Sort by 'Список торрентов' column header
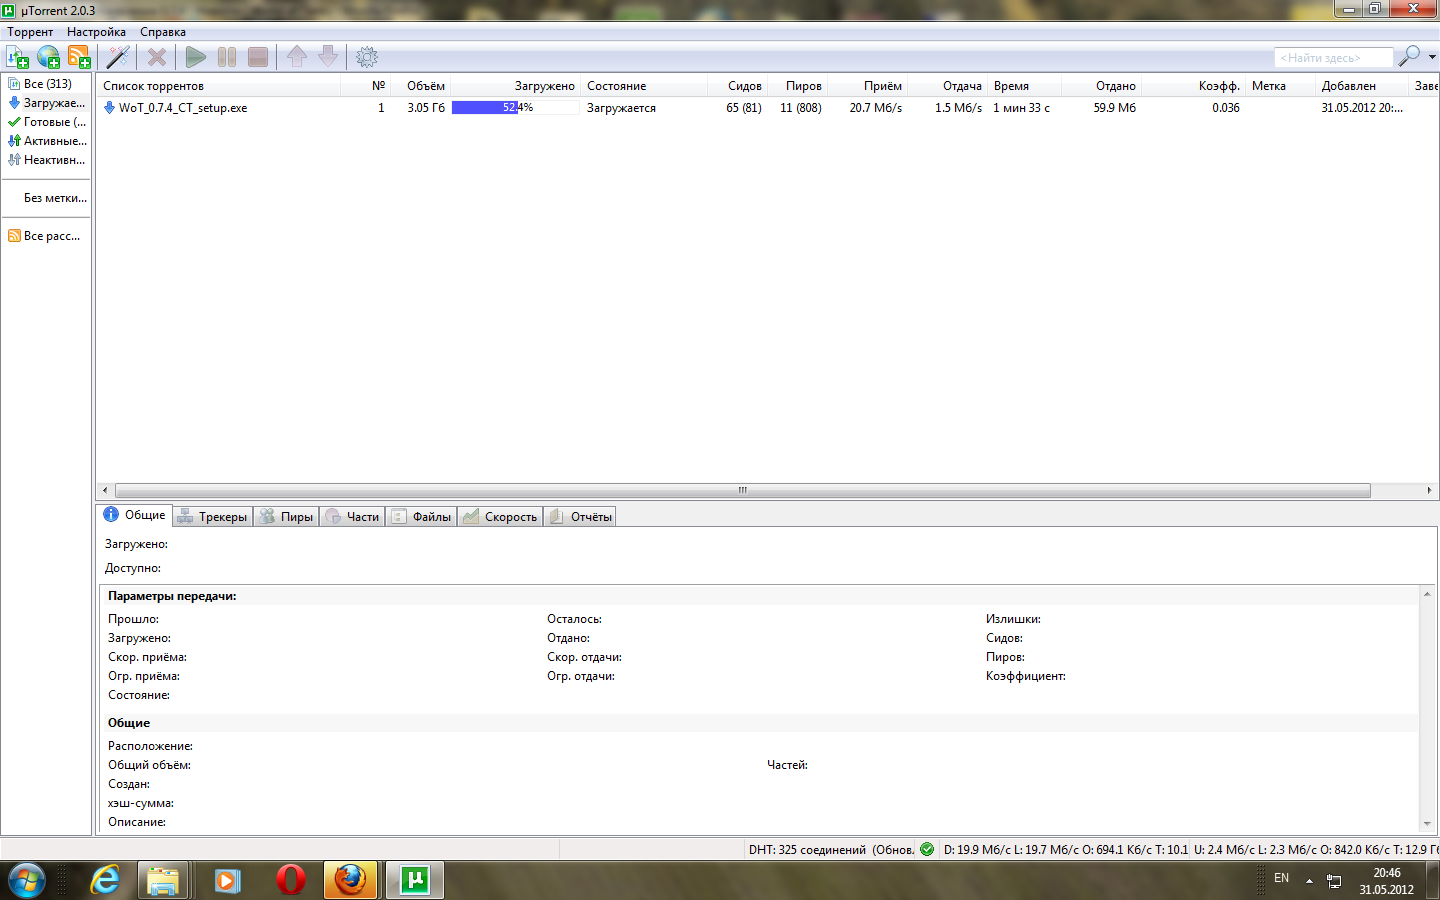This screenshot has width=1440, height=900. coord(220,86)
